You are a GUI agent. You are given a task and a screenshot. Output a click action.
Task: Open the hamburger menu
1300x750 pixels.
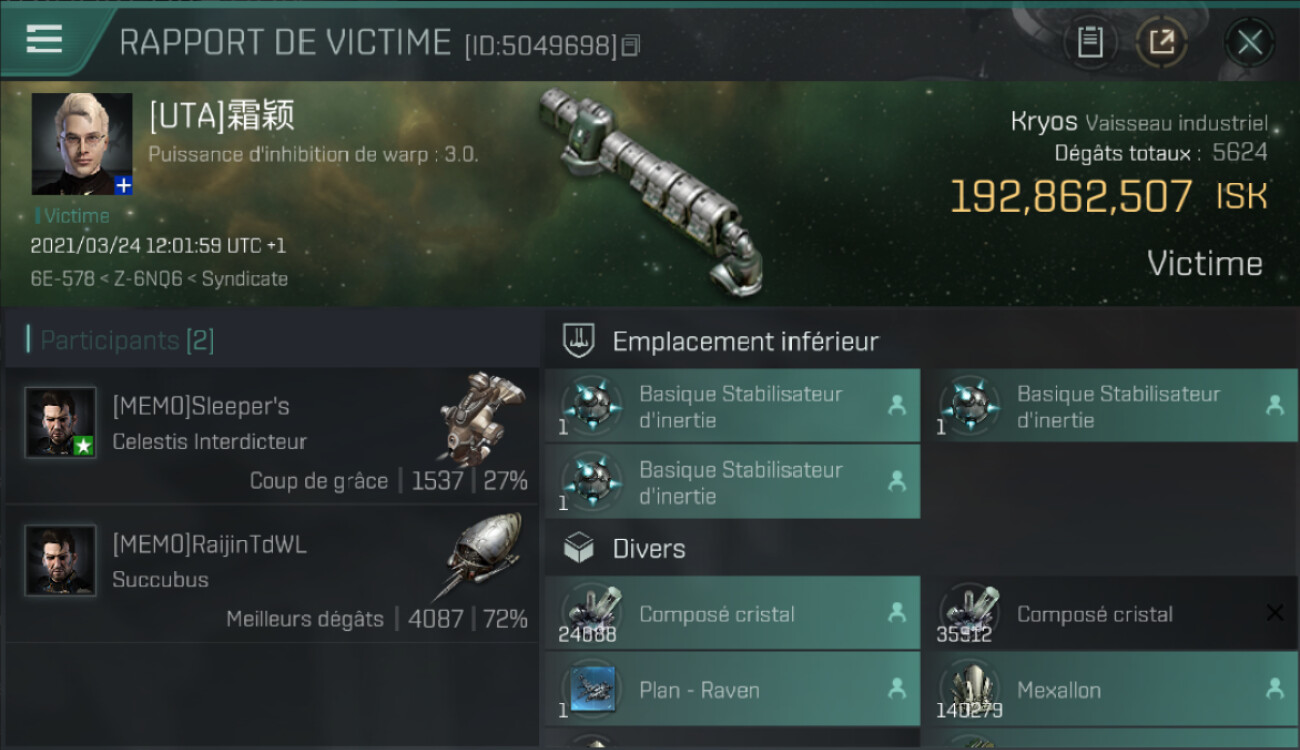44,38
